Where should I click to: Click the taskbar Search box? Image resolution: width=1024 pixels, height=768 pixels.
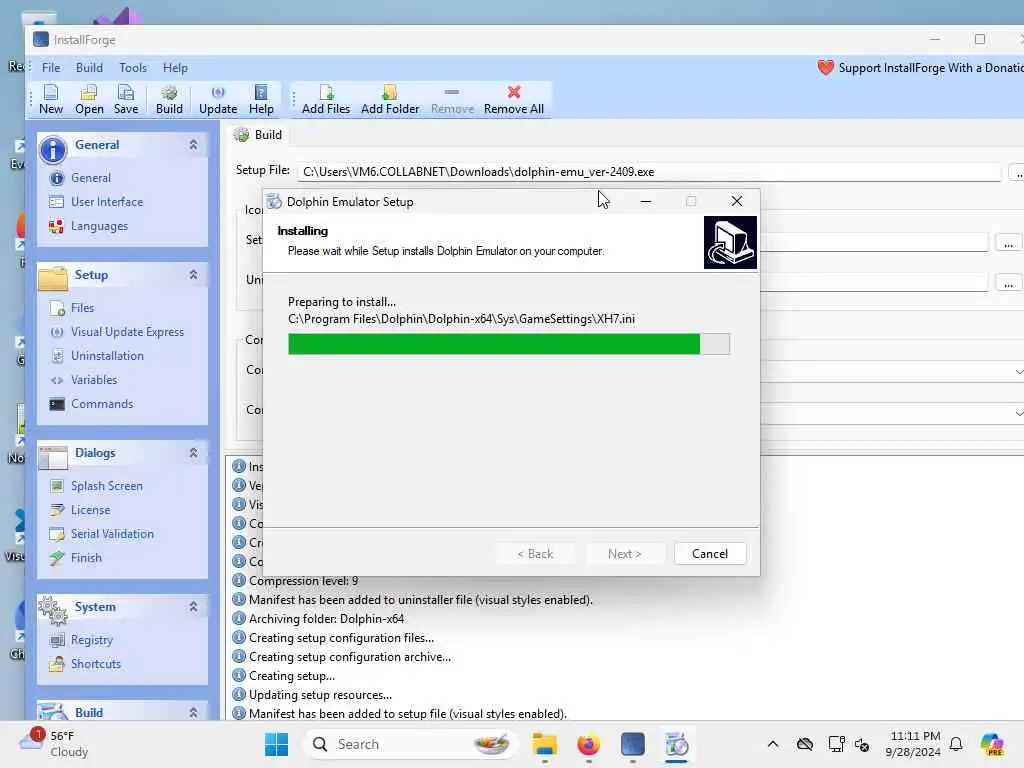411,744
